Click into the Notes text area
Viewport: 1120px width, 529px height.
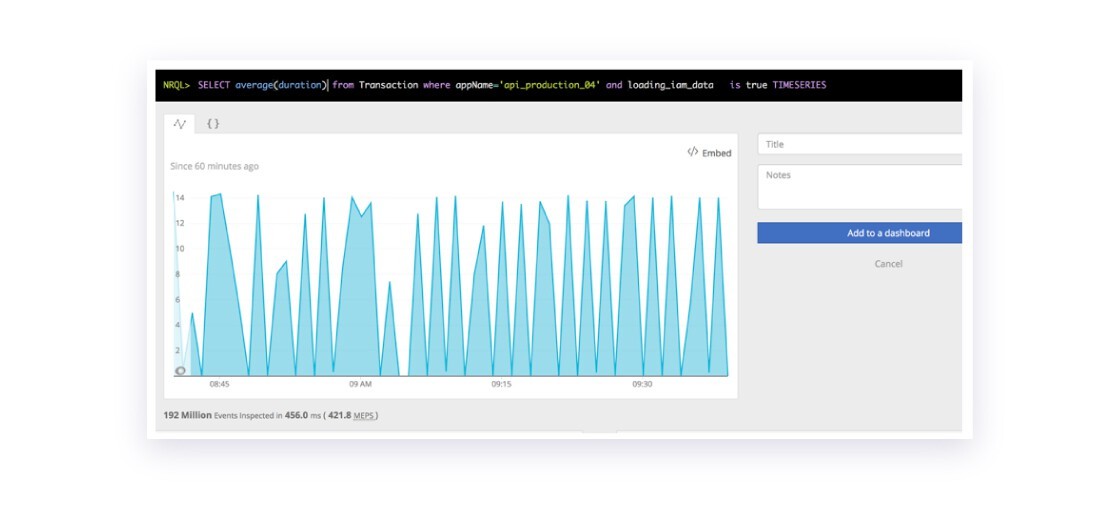(860, 186)
